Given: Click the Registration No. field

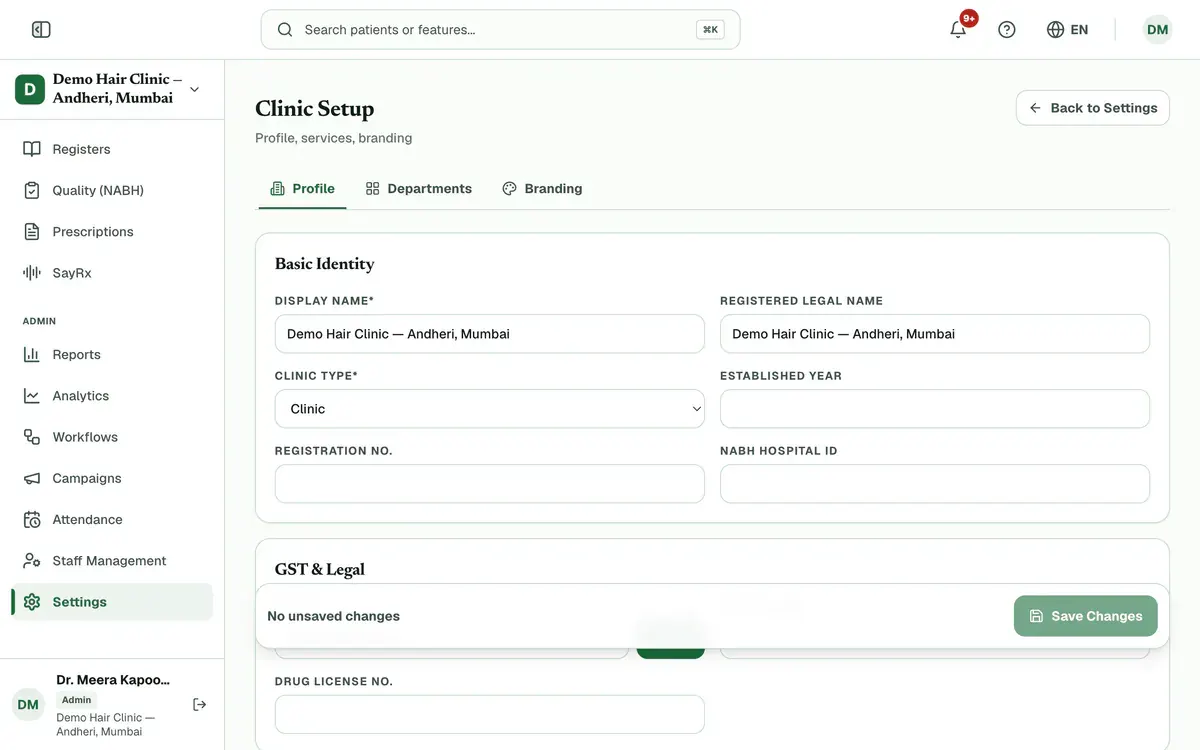Looking at the screenshot, I should pyautogui.click(x=490, y=484).
